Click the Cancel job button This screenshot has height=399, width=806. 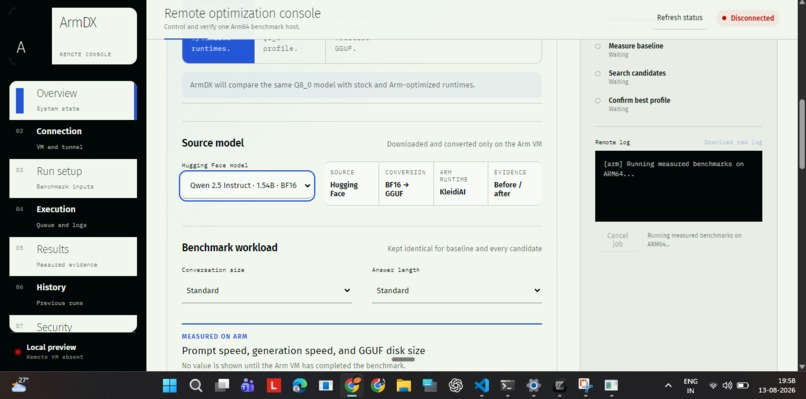[x=617, y=240]
